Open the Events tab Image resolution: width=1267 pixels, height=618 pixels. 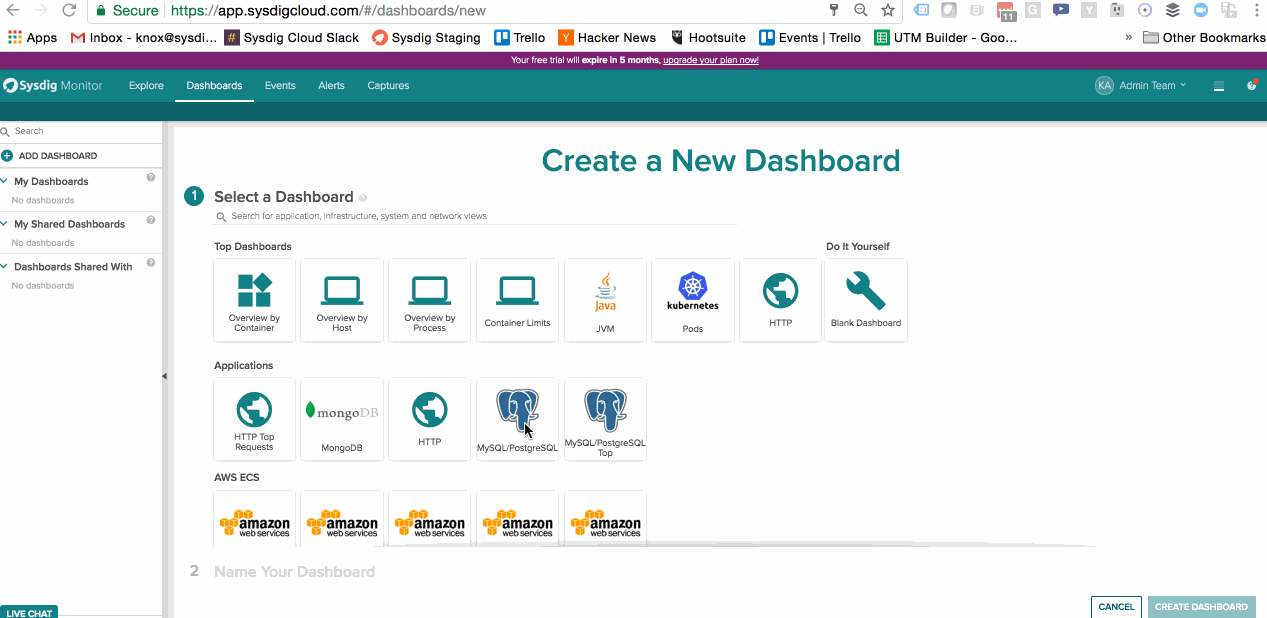pyautogui.click(x=280, y=85)
